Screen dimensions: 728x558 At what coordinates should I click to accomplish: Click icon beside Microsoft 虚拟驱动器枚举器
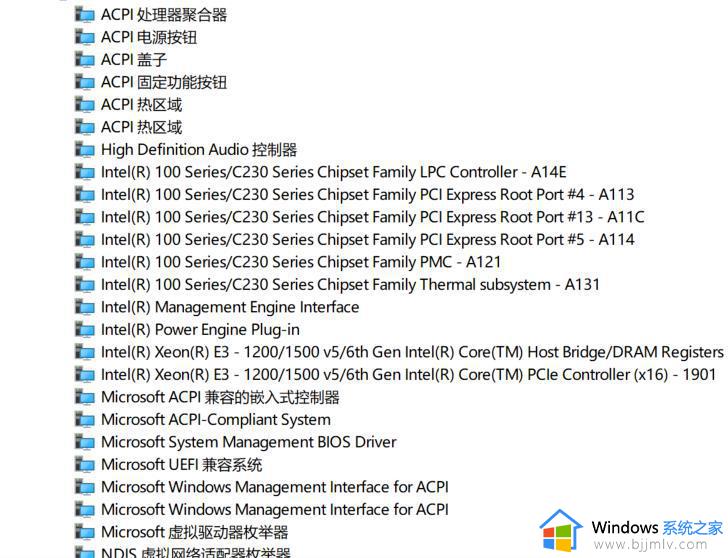pyautogui.click(x=85, y=532)
